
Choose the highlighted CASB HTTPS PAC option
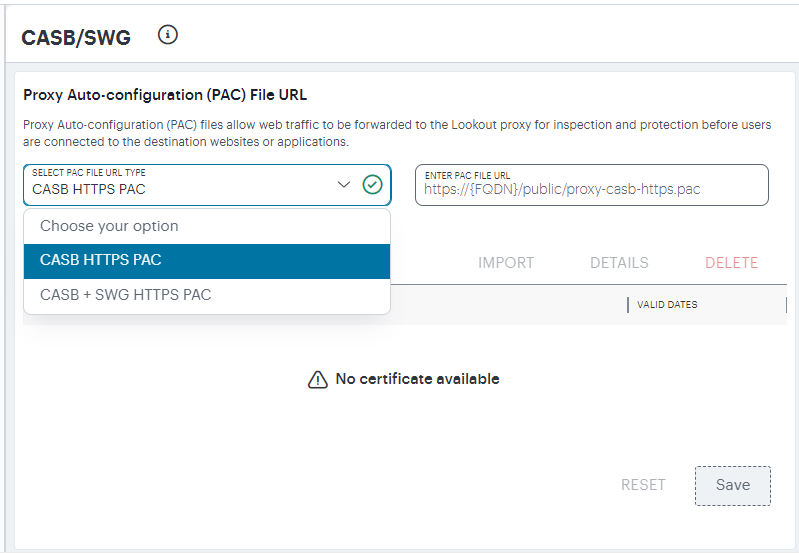(207, 260)
